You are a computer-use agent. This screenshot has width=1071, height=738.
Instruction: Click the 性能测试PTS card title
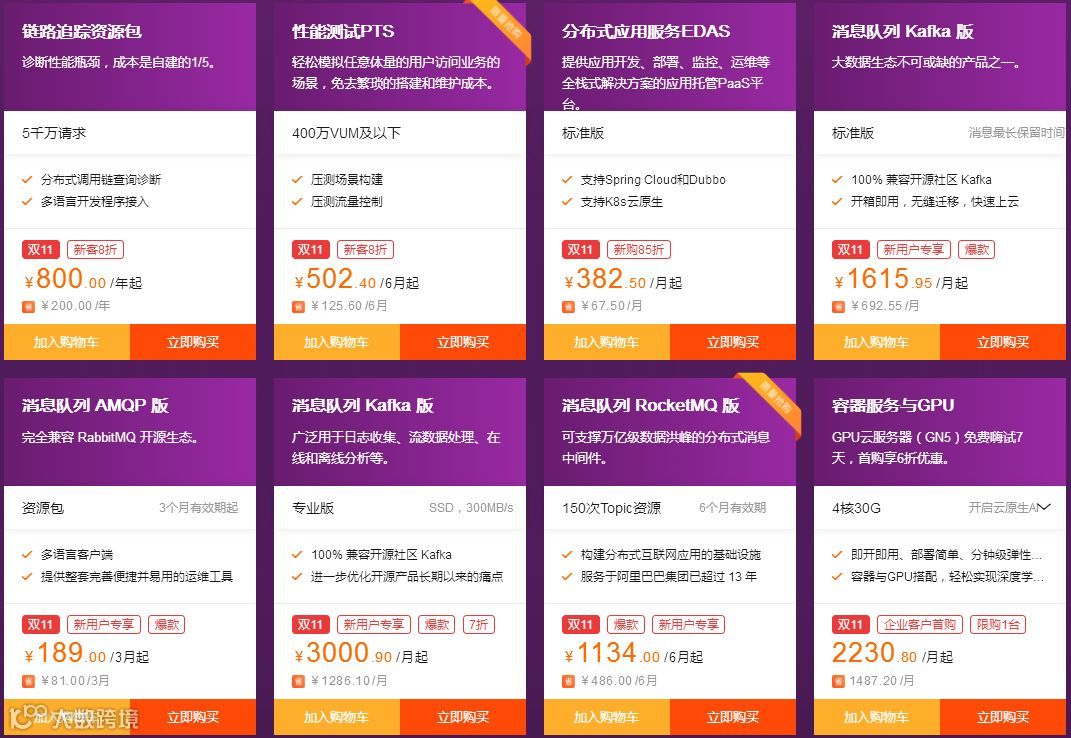[343, 31]
